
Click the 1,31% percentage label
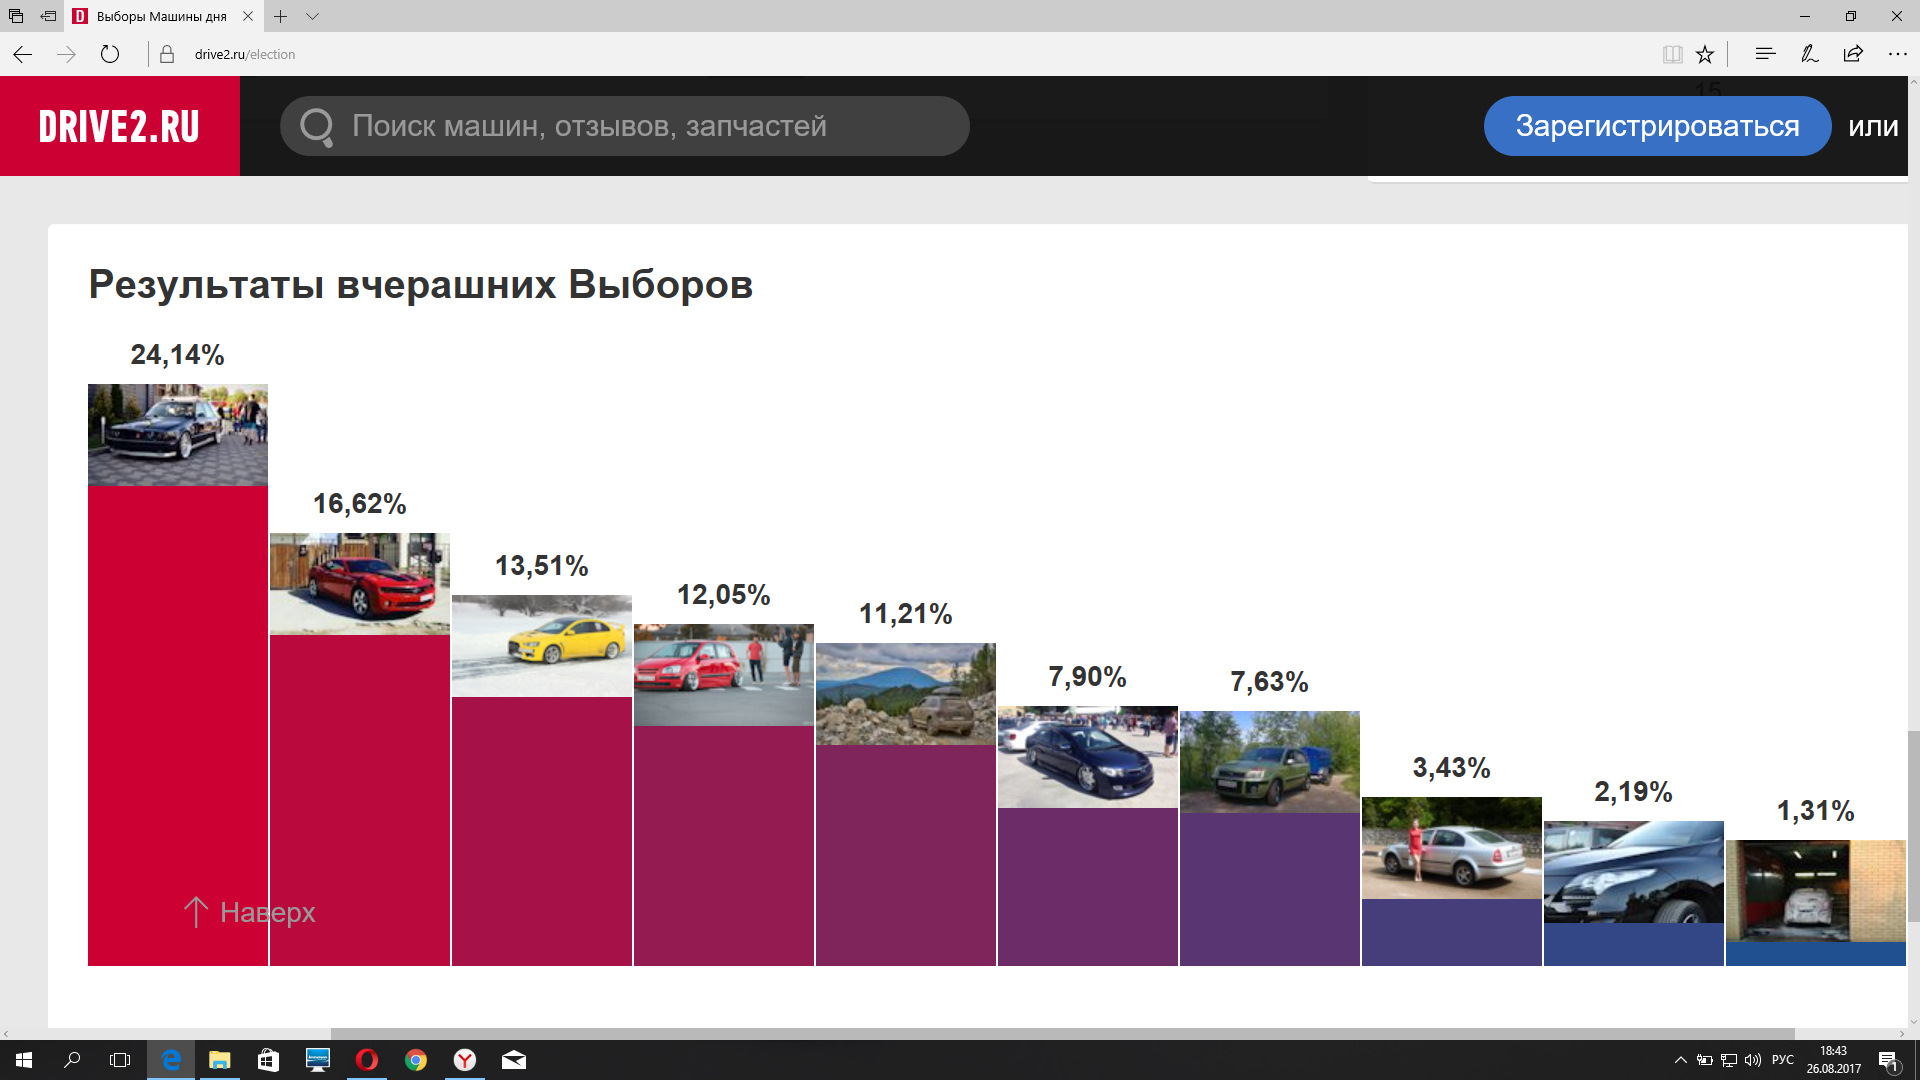pos(1816,811)
